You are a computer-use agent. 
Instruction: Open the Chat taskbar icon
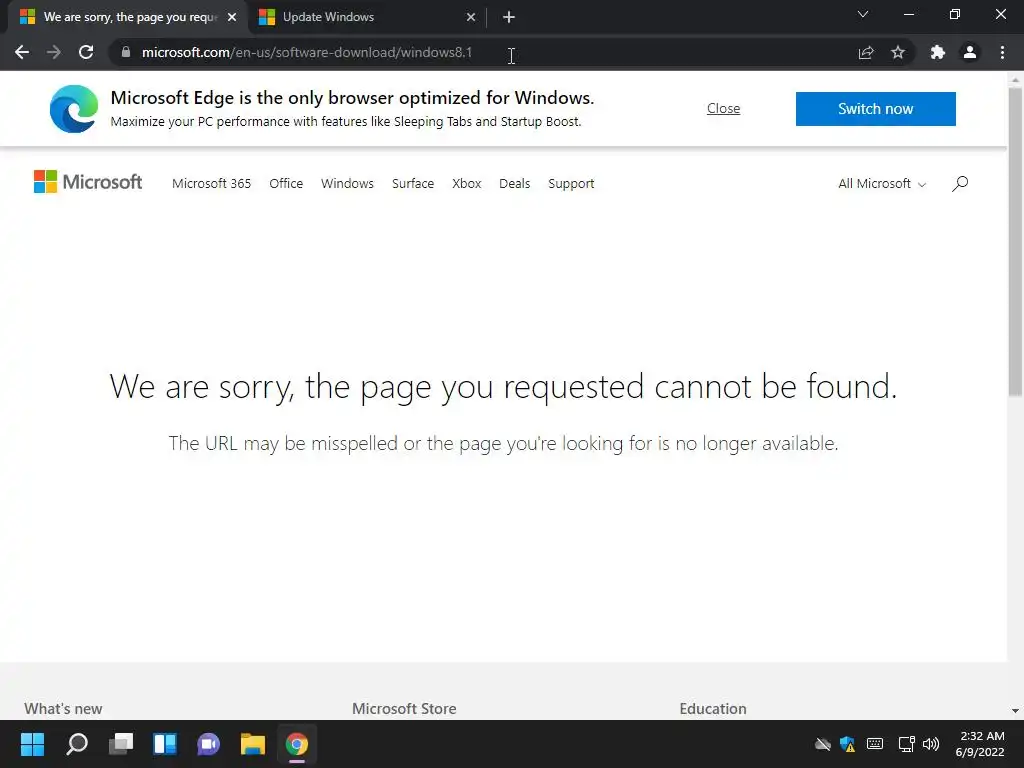[208, 744]
